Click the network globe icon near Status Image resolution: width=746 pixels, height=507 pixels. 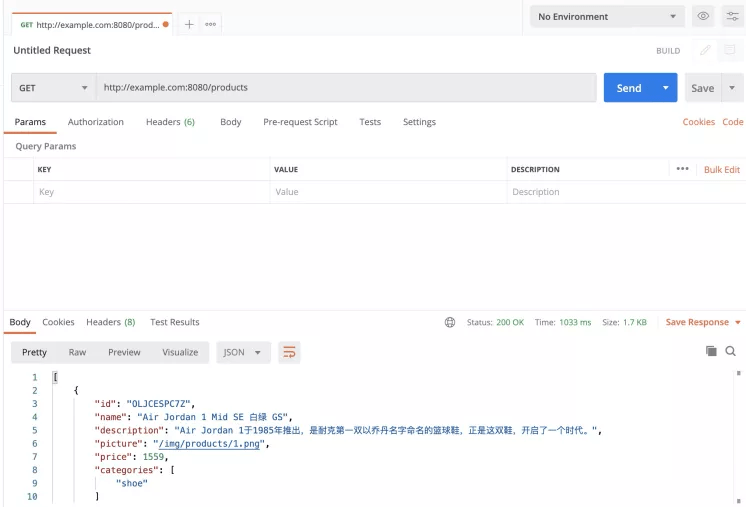450,322
